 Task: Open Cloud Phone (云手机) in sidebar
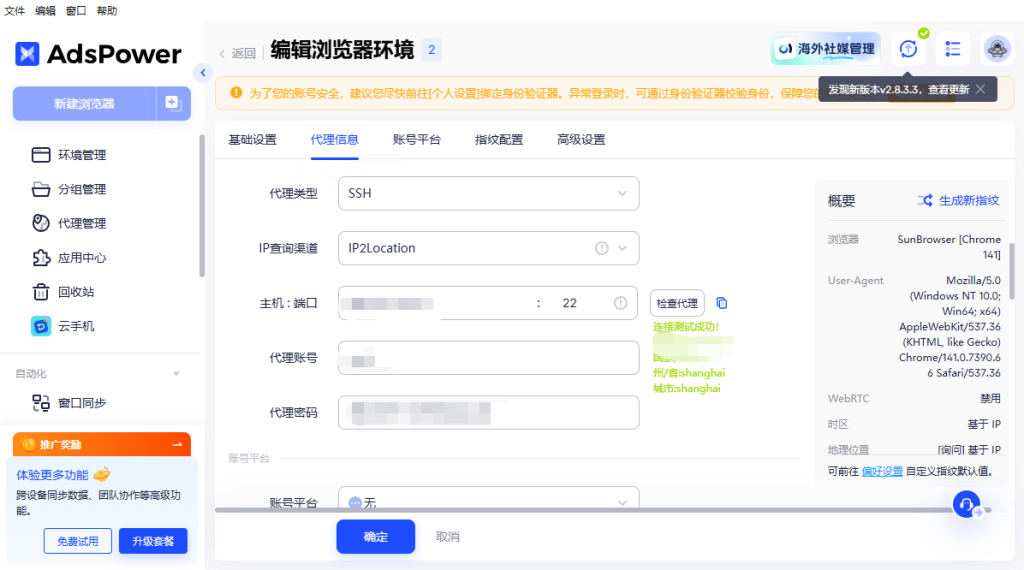tap(76, 326)
